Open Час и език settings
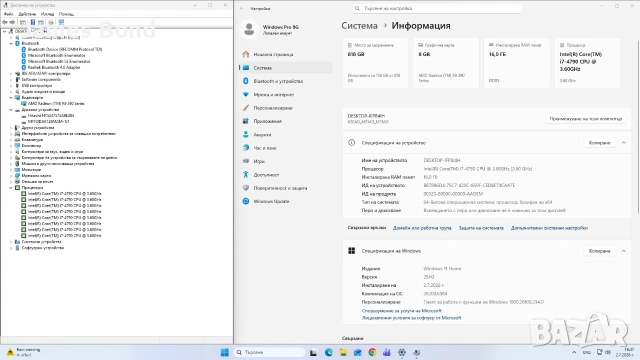The height and width of the screenshot is (360, 640). [x=286, y=148]
